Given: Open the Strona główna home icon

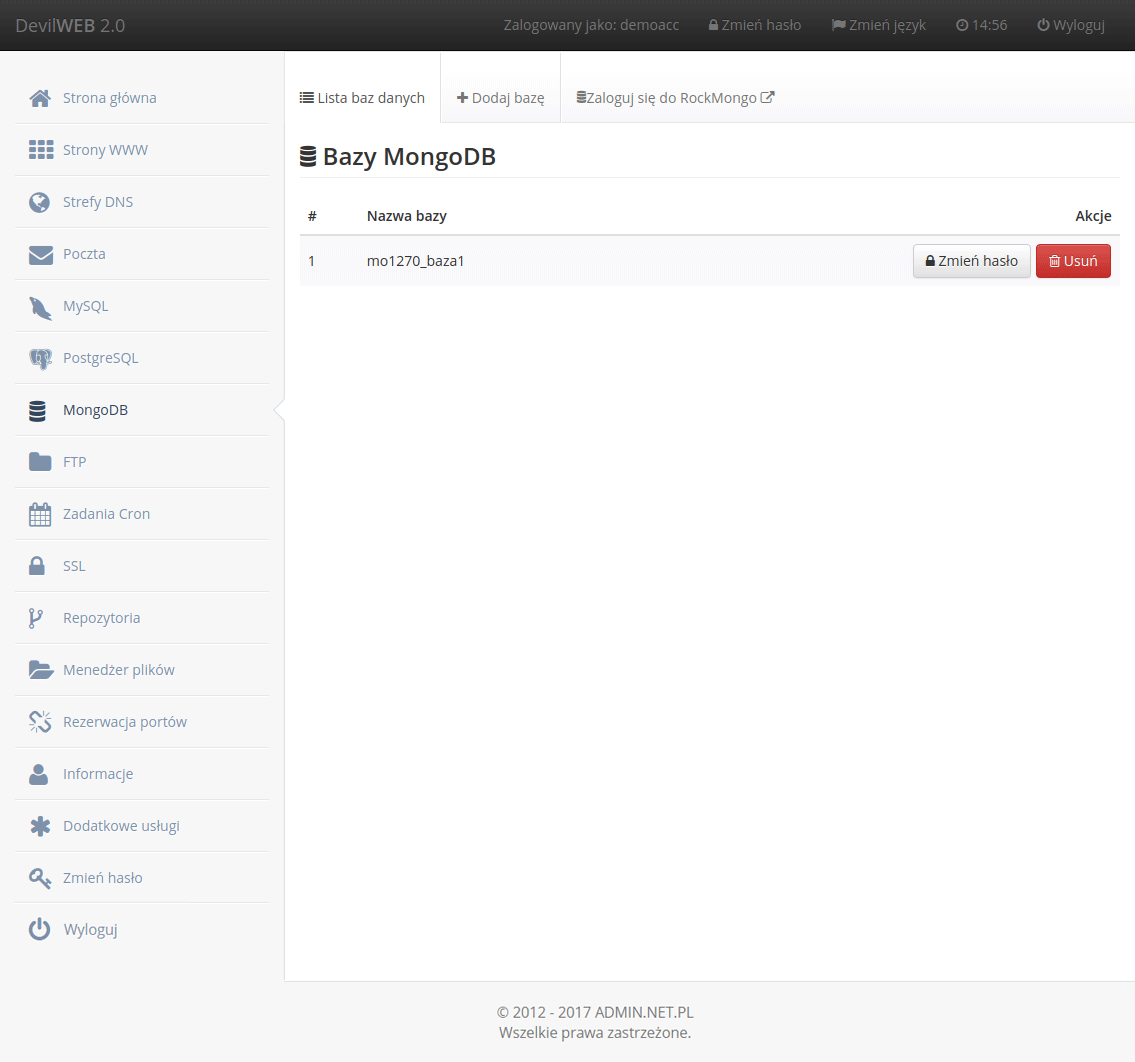Looking at the screenshot, I should [x=40, y=97].
